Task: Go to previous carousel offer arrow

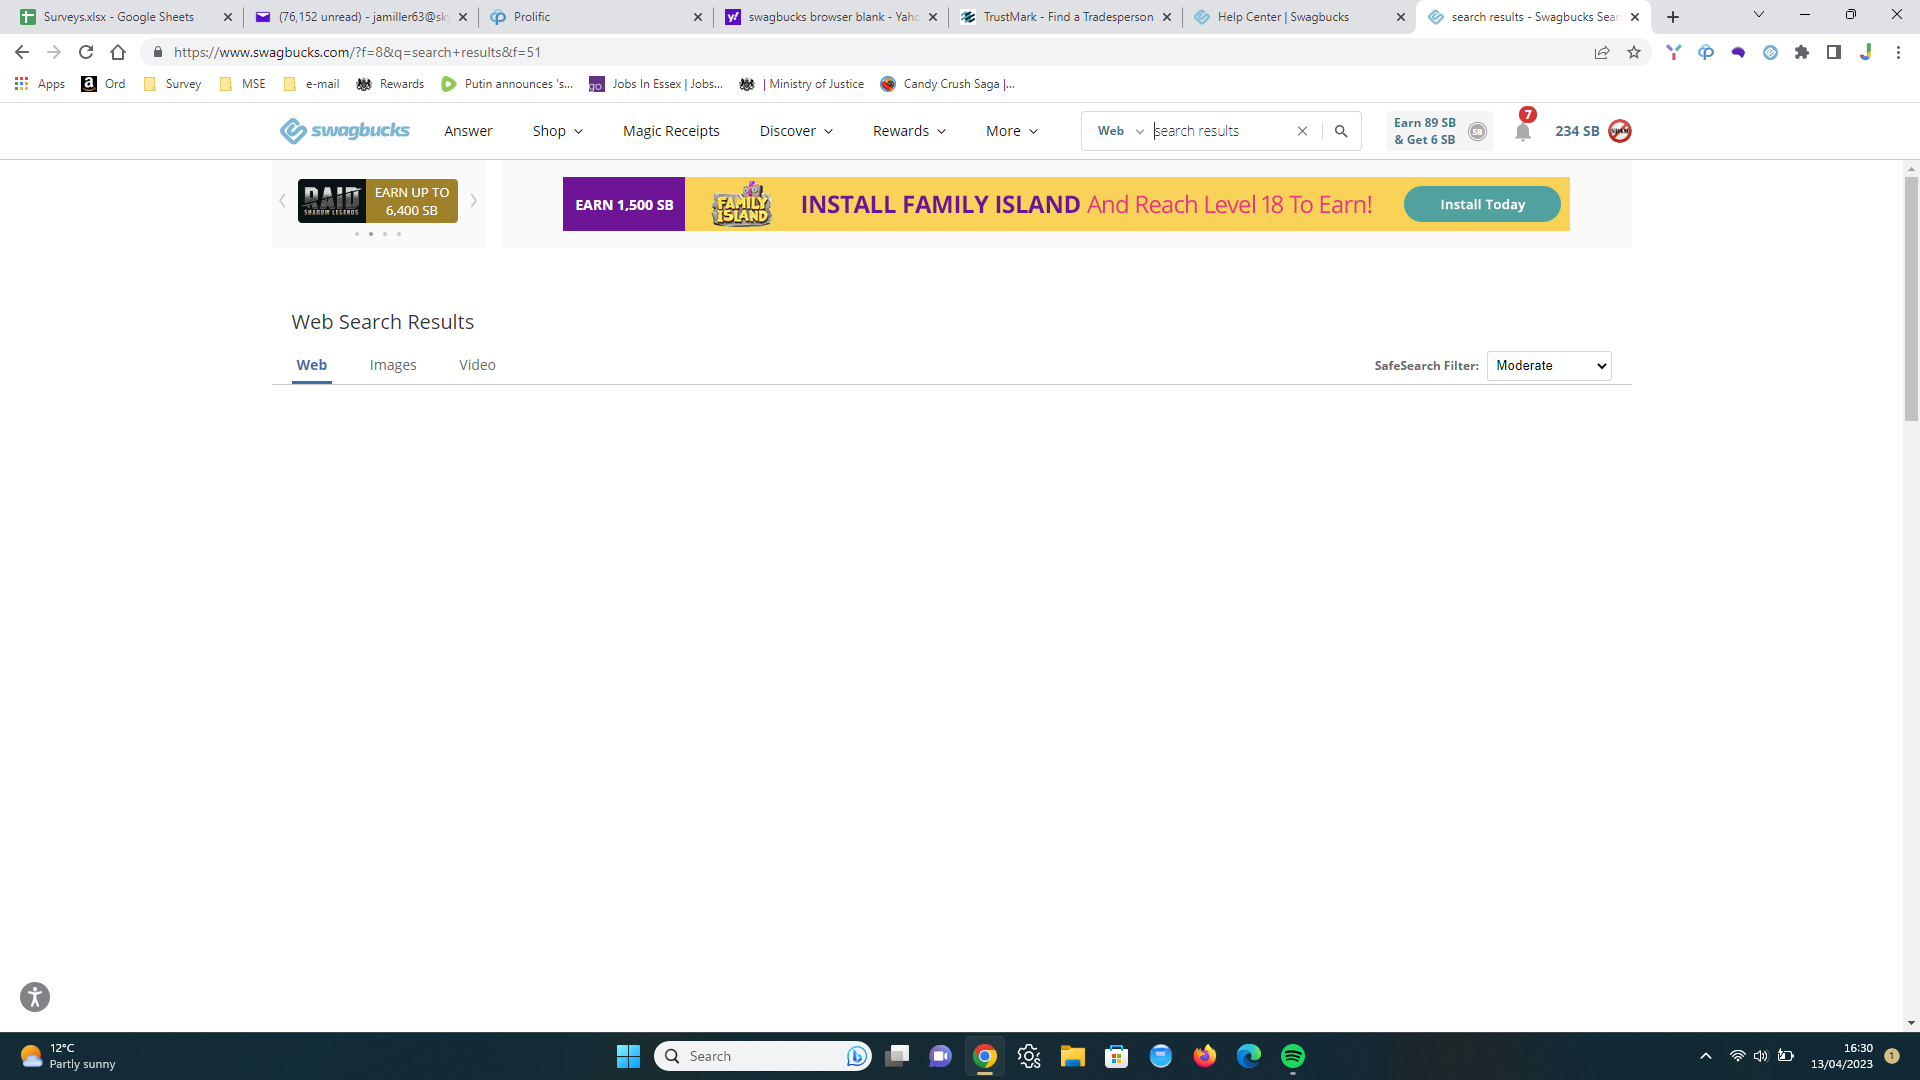Action: [x=282, y=201]
